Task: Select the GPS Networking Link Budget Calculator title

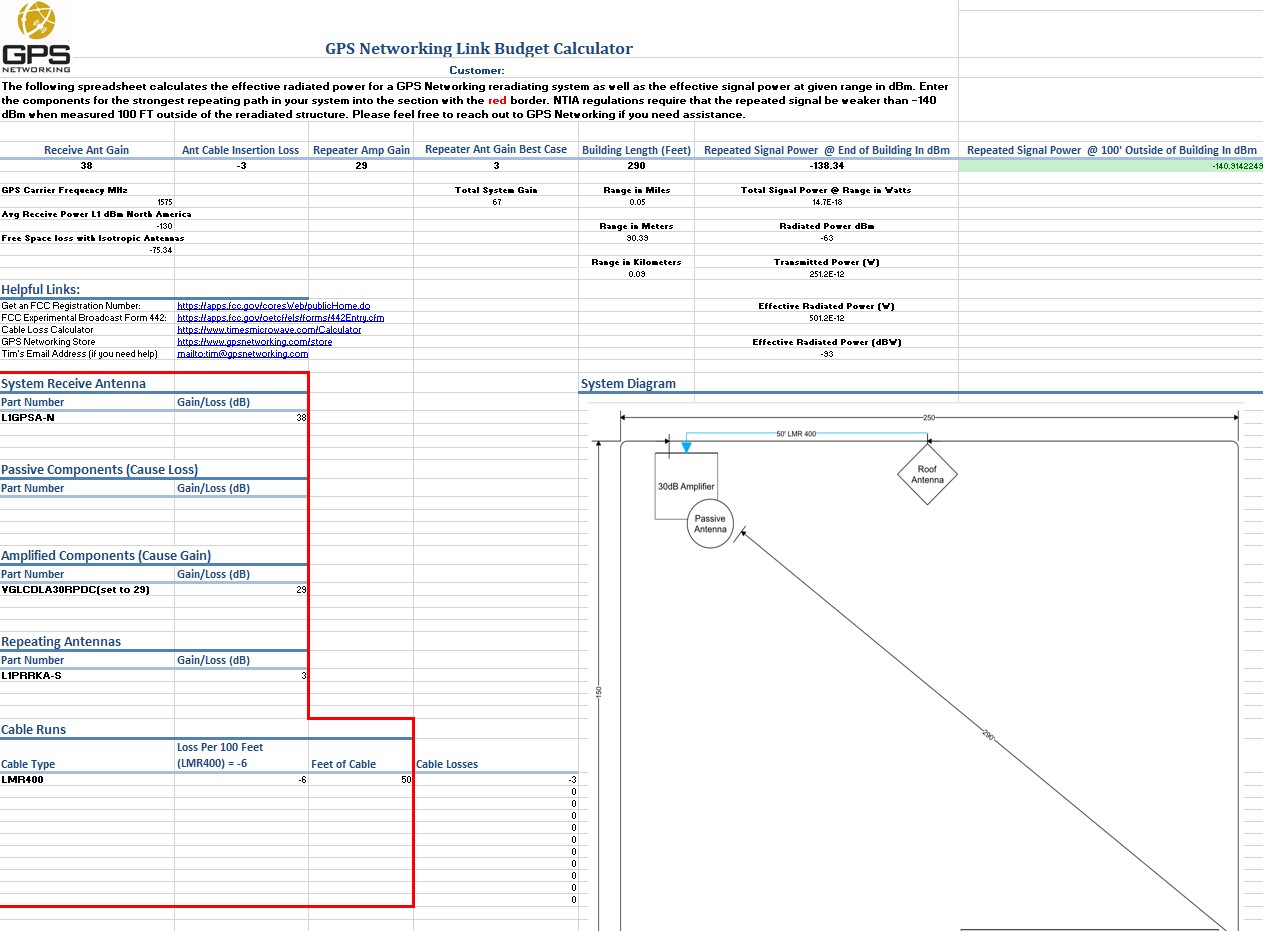Action: point(479,49)
